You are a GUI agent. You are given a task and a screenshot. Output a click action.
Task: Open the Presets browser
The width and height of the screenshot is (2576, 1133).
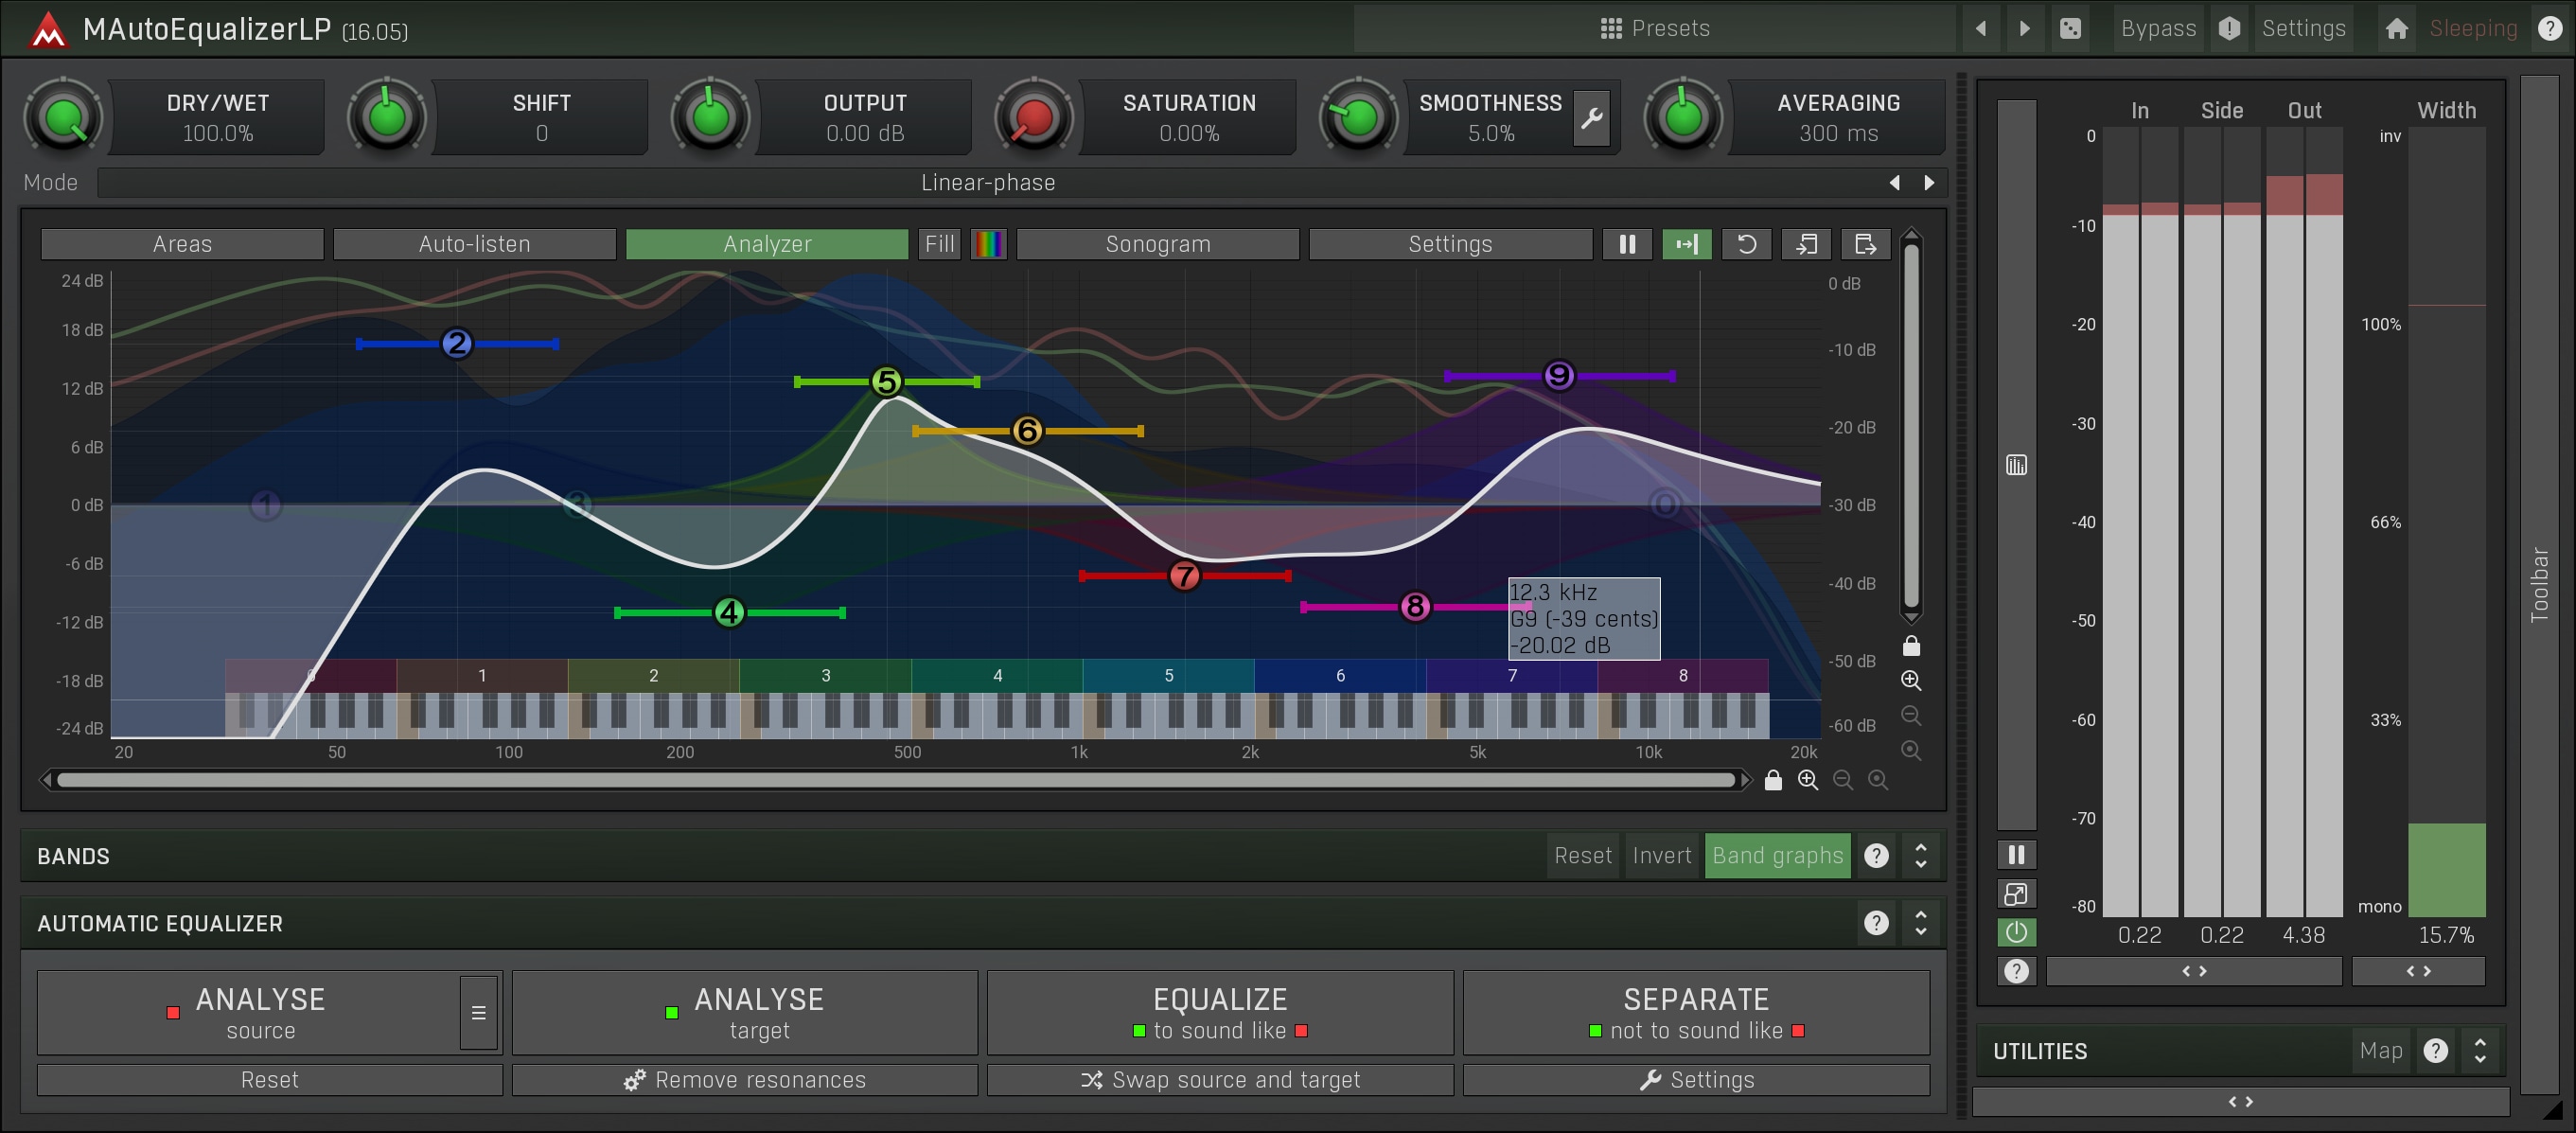tap(1655, 29)
